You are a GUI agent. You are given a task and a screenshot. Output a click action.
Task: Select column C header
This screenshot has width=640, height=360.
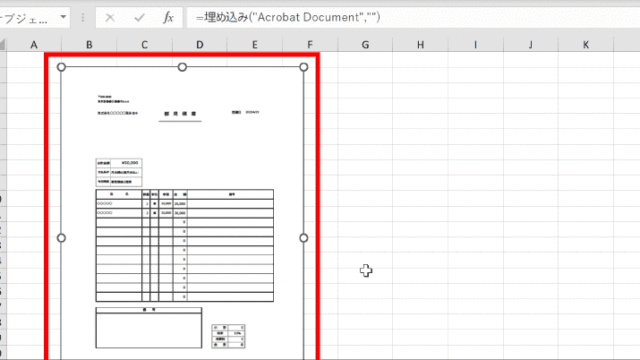coord(144,44)
